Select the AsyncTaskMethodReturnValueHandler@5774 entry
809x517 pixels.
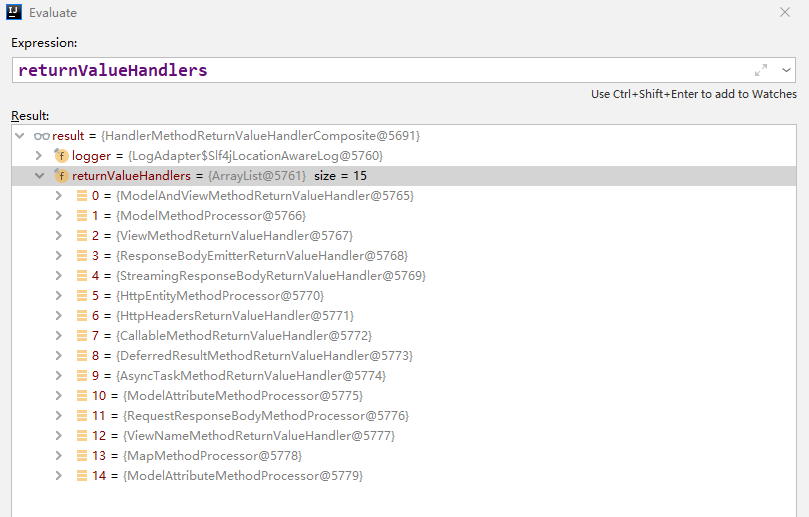[251, 376]
